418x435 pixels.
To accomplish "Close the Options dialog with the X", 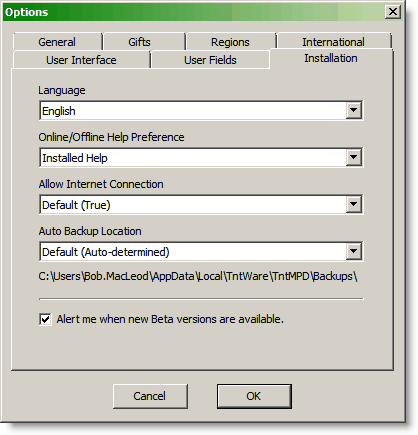I will click(x=393, y=12).
